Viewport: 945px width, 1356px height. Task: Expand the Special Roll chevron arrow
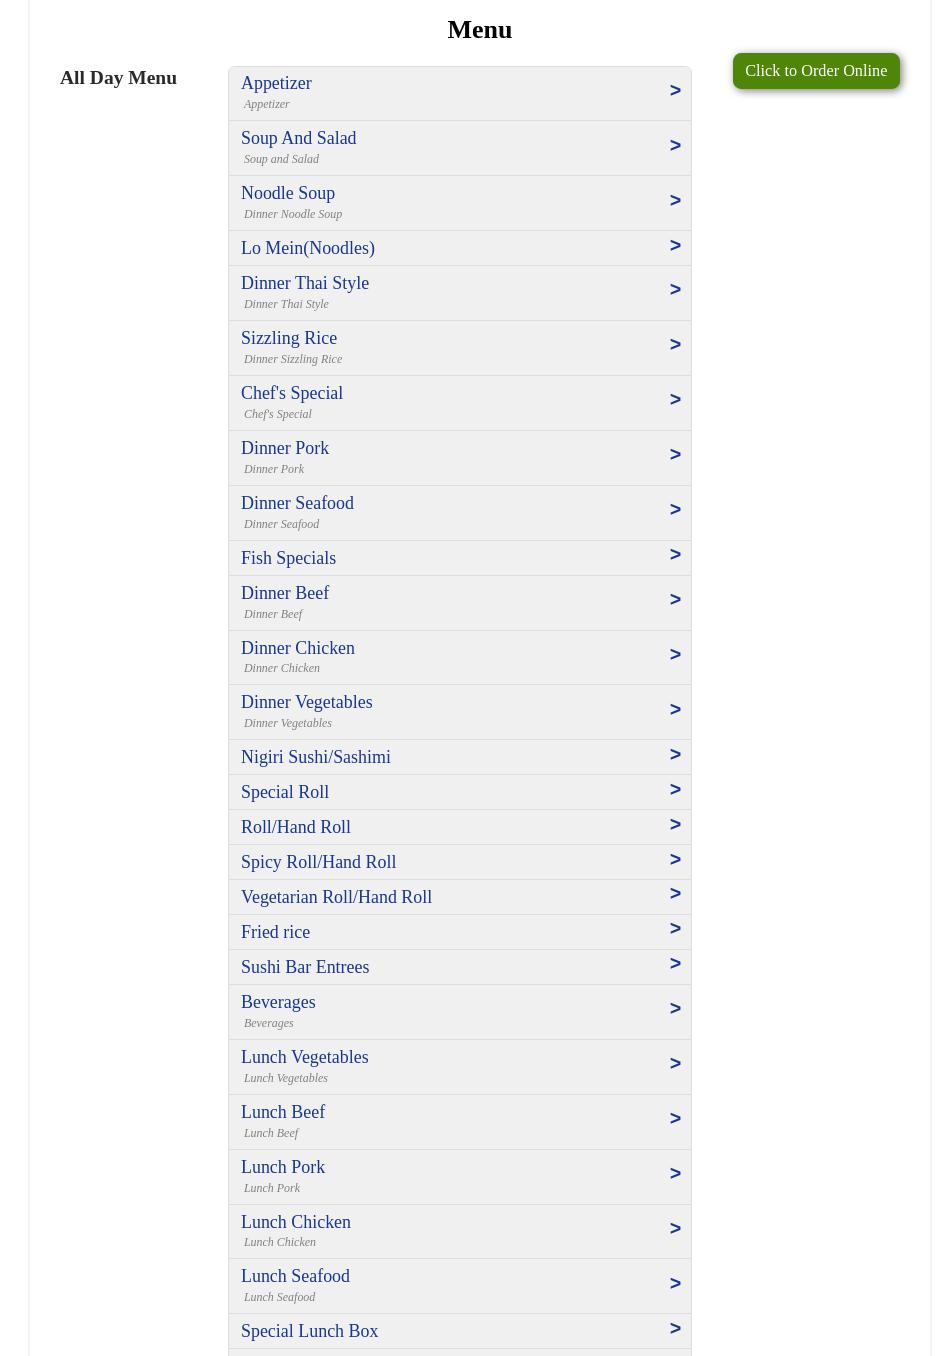coord(675,790)
